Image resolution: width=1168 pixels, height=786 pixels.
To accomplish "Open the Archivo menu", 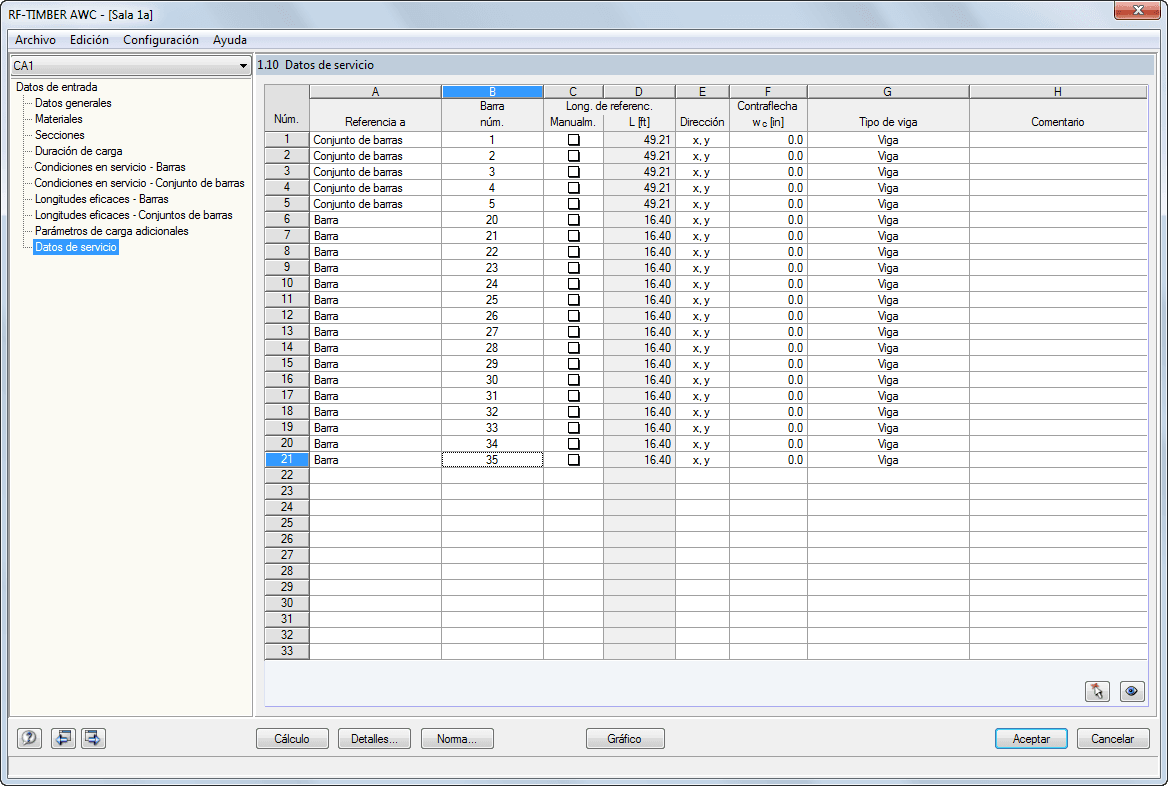I will point(34,40).
